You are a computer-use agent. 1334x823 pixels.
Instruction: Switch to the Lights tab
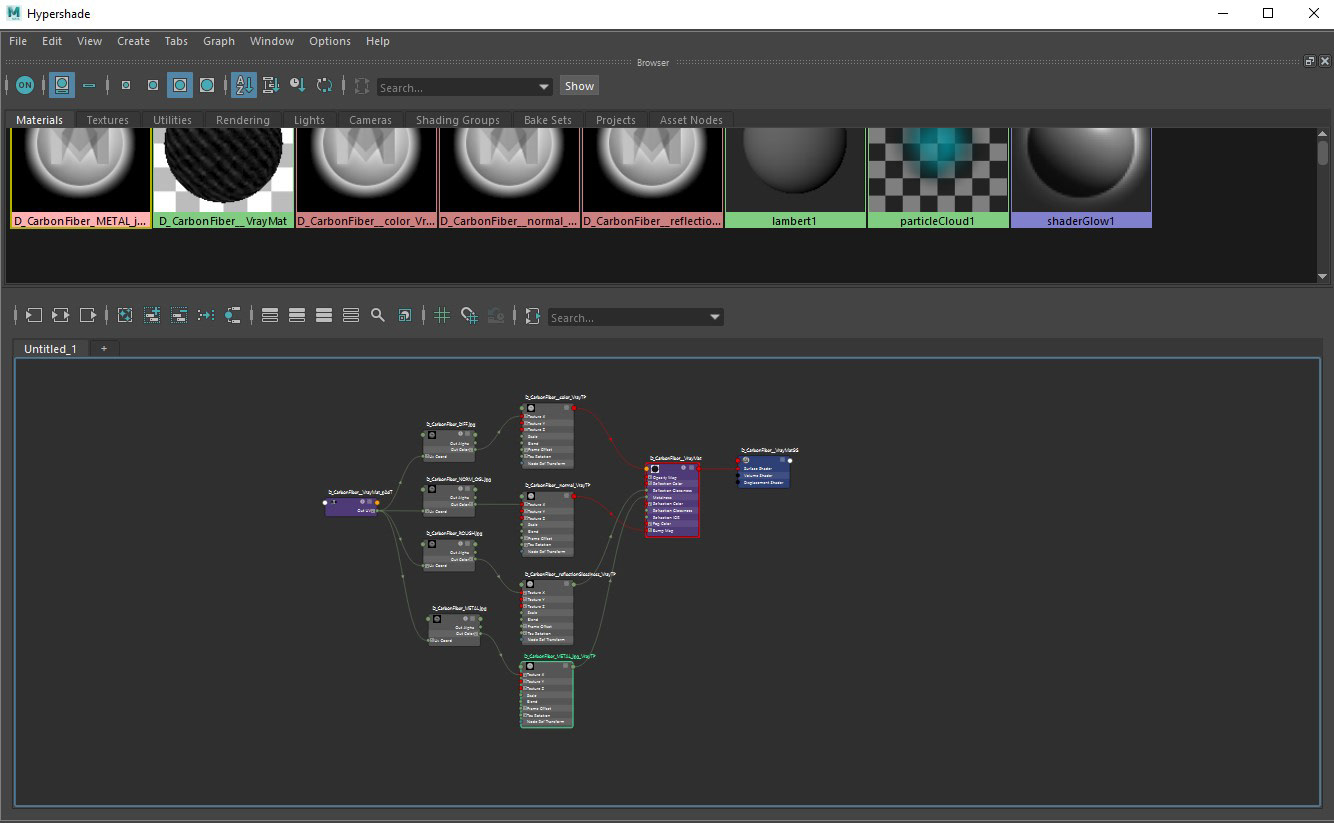click(x=309, y=120)
